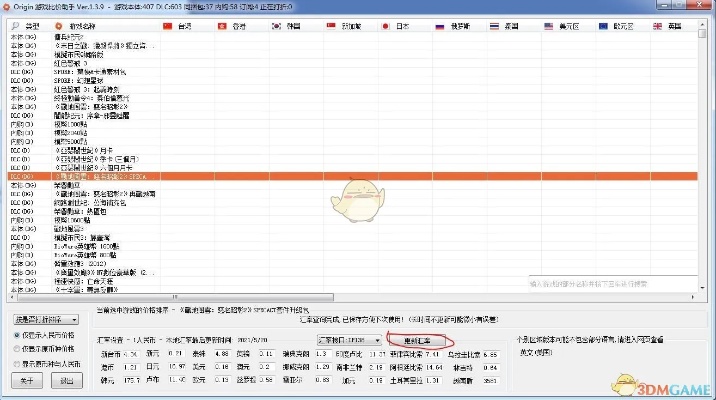
Task: Click the 乌拉圭比索 exchange rate field
Action: click(x=490, y=354)
